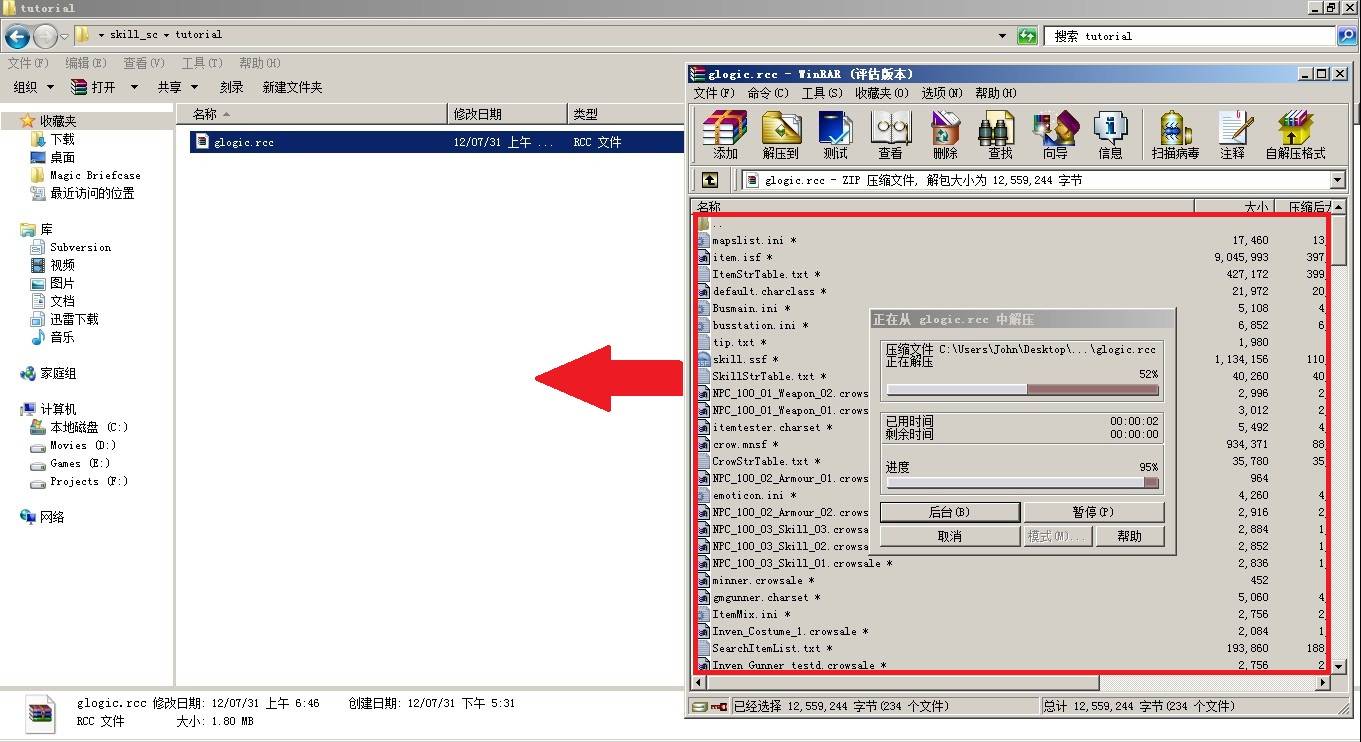Go up one folder level in WinRAR

tap(709, 180)
